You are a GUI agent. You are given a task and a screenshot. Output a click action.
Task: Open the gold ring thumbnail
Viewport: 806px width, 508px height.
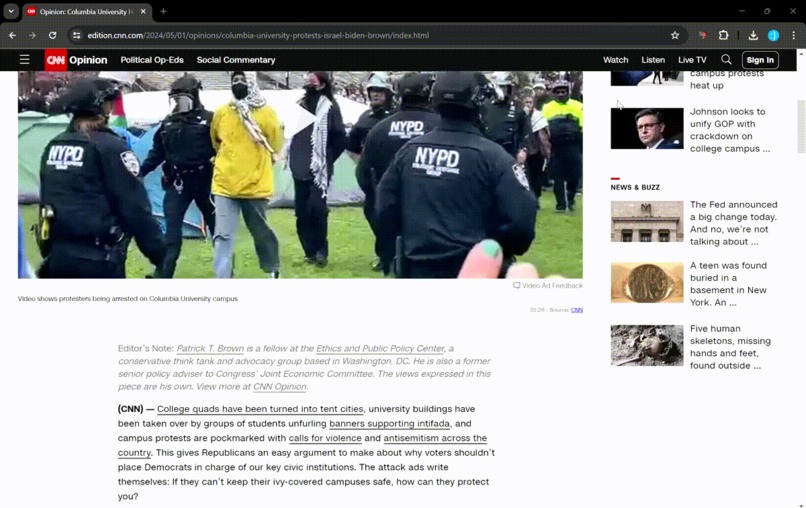(647, 282)
